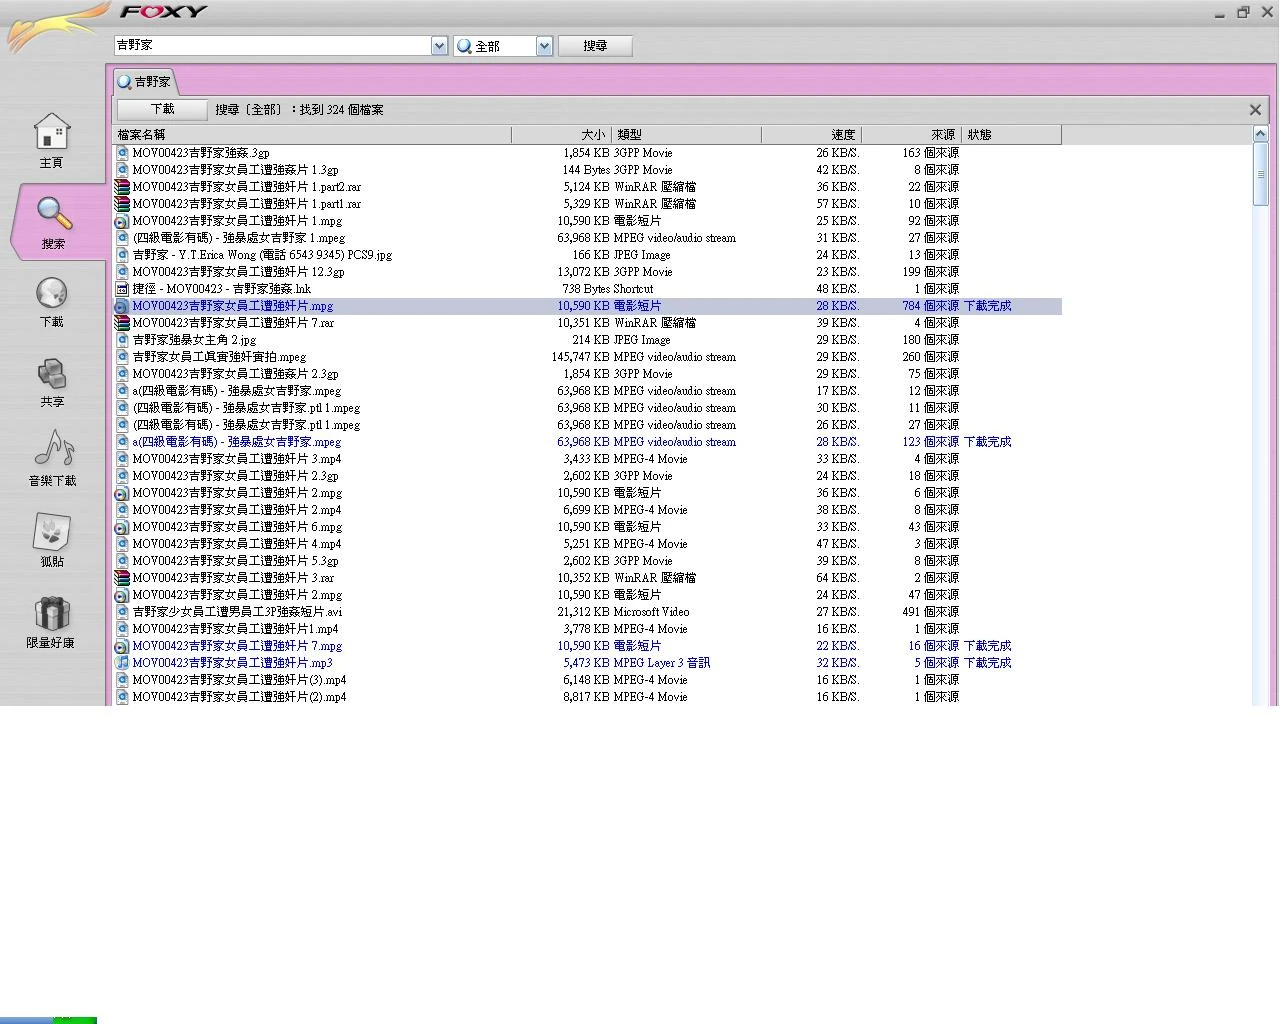This screenshot has height=1024, width=1280.
Task: Click the magnifier icon on the 吉野家 tab
Action: (124, 82)
